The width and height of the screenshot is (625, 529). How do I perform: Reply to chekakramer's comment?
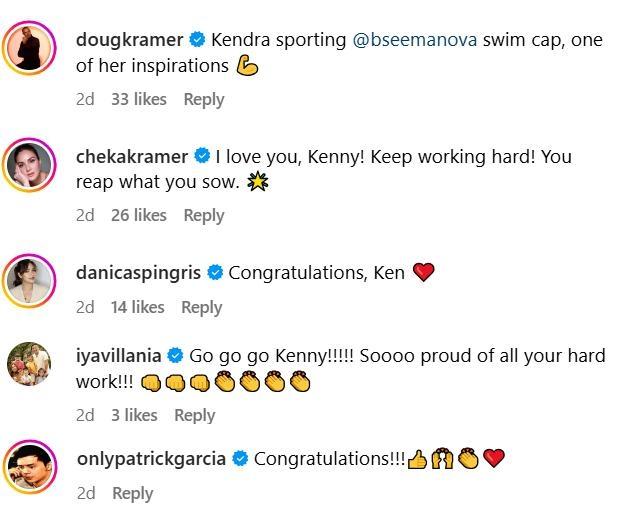(x=204, y=215)
